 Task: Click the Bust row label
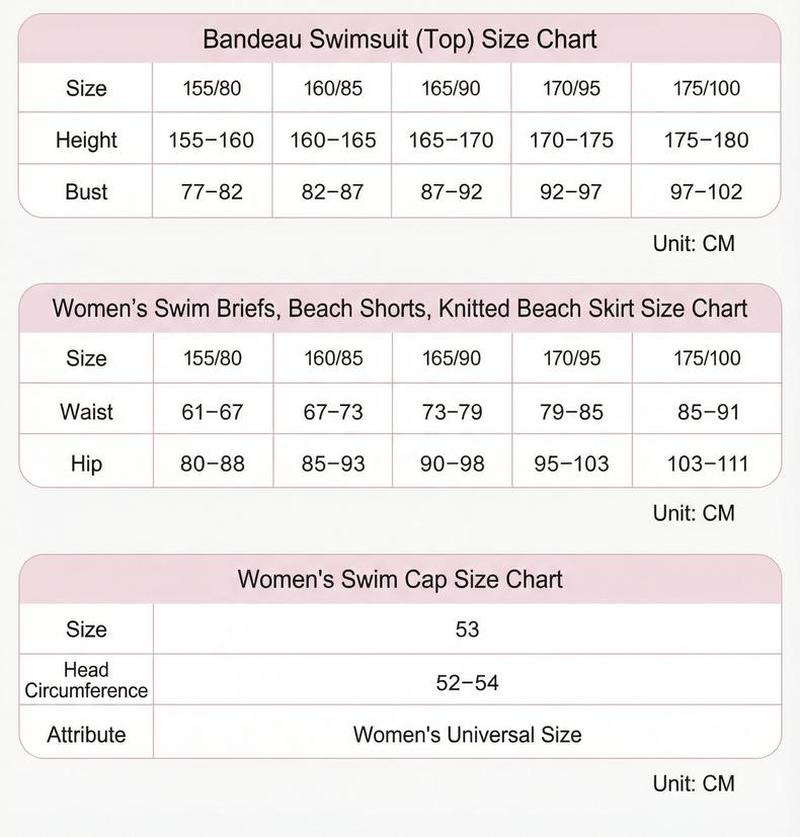86,192
